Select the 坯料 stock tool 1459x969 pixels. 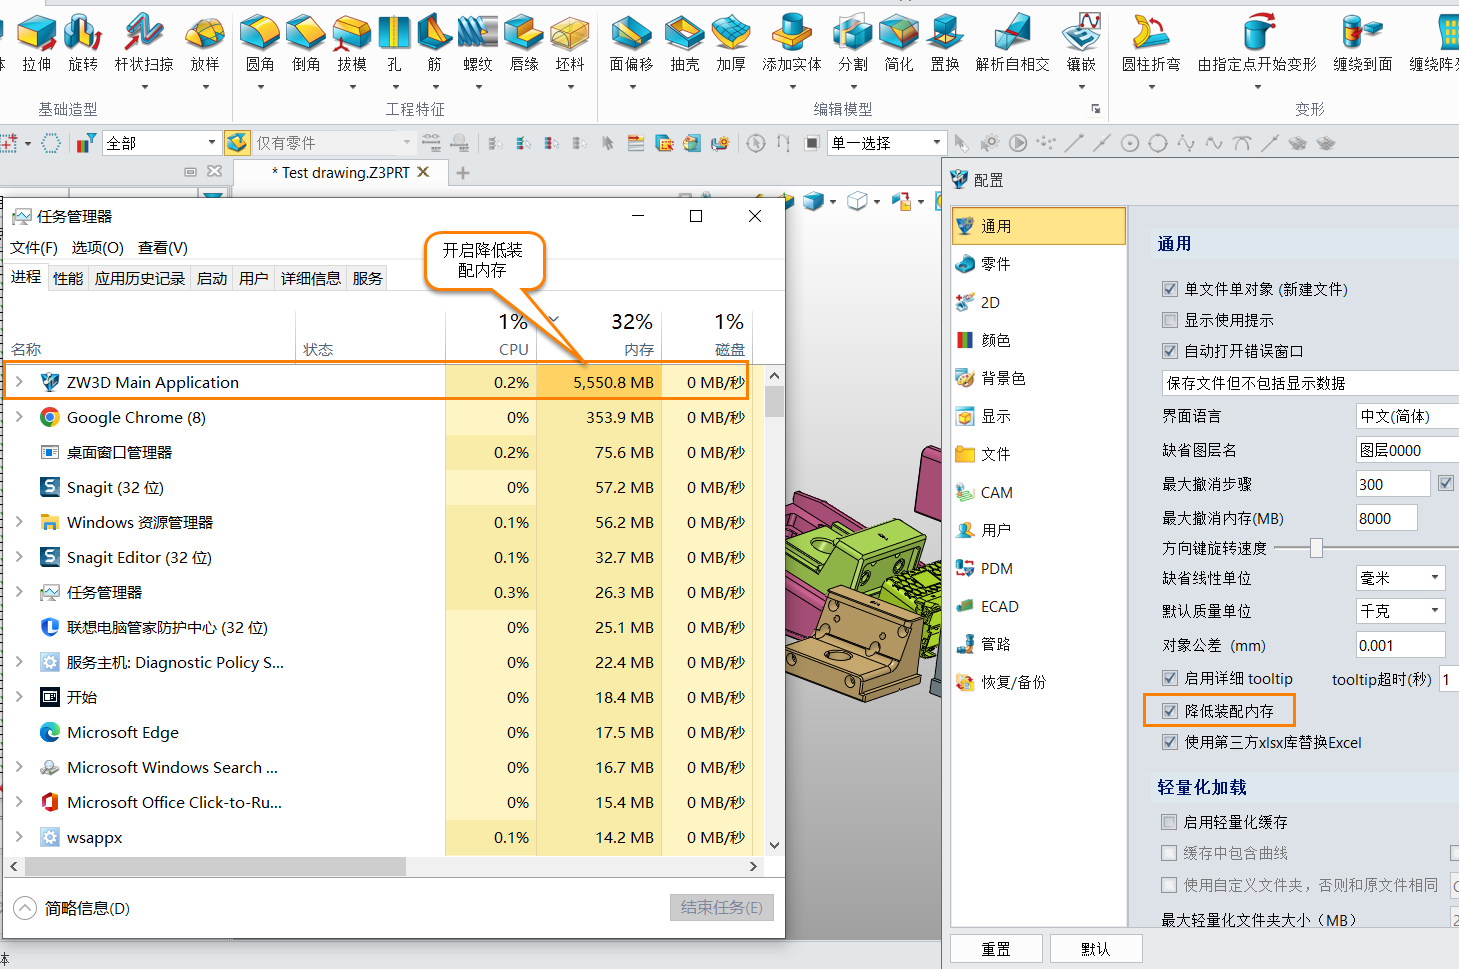[x=570, y=43]
